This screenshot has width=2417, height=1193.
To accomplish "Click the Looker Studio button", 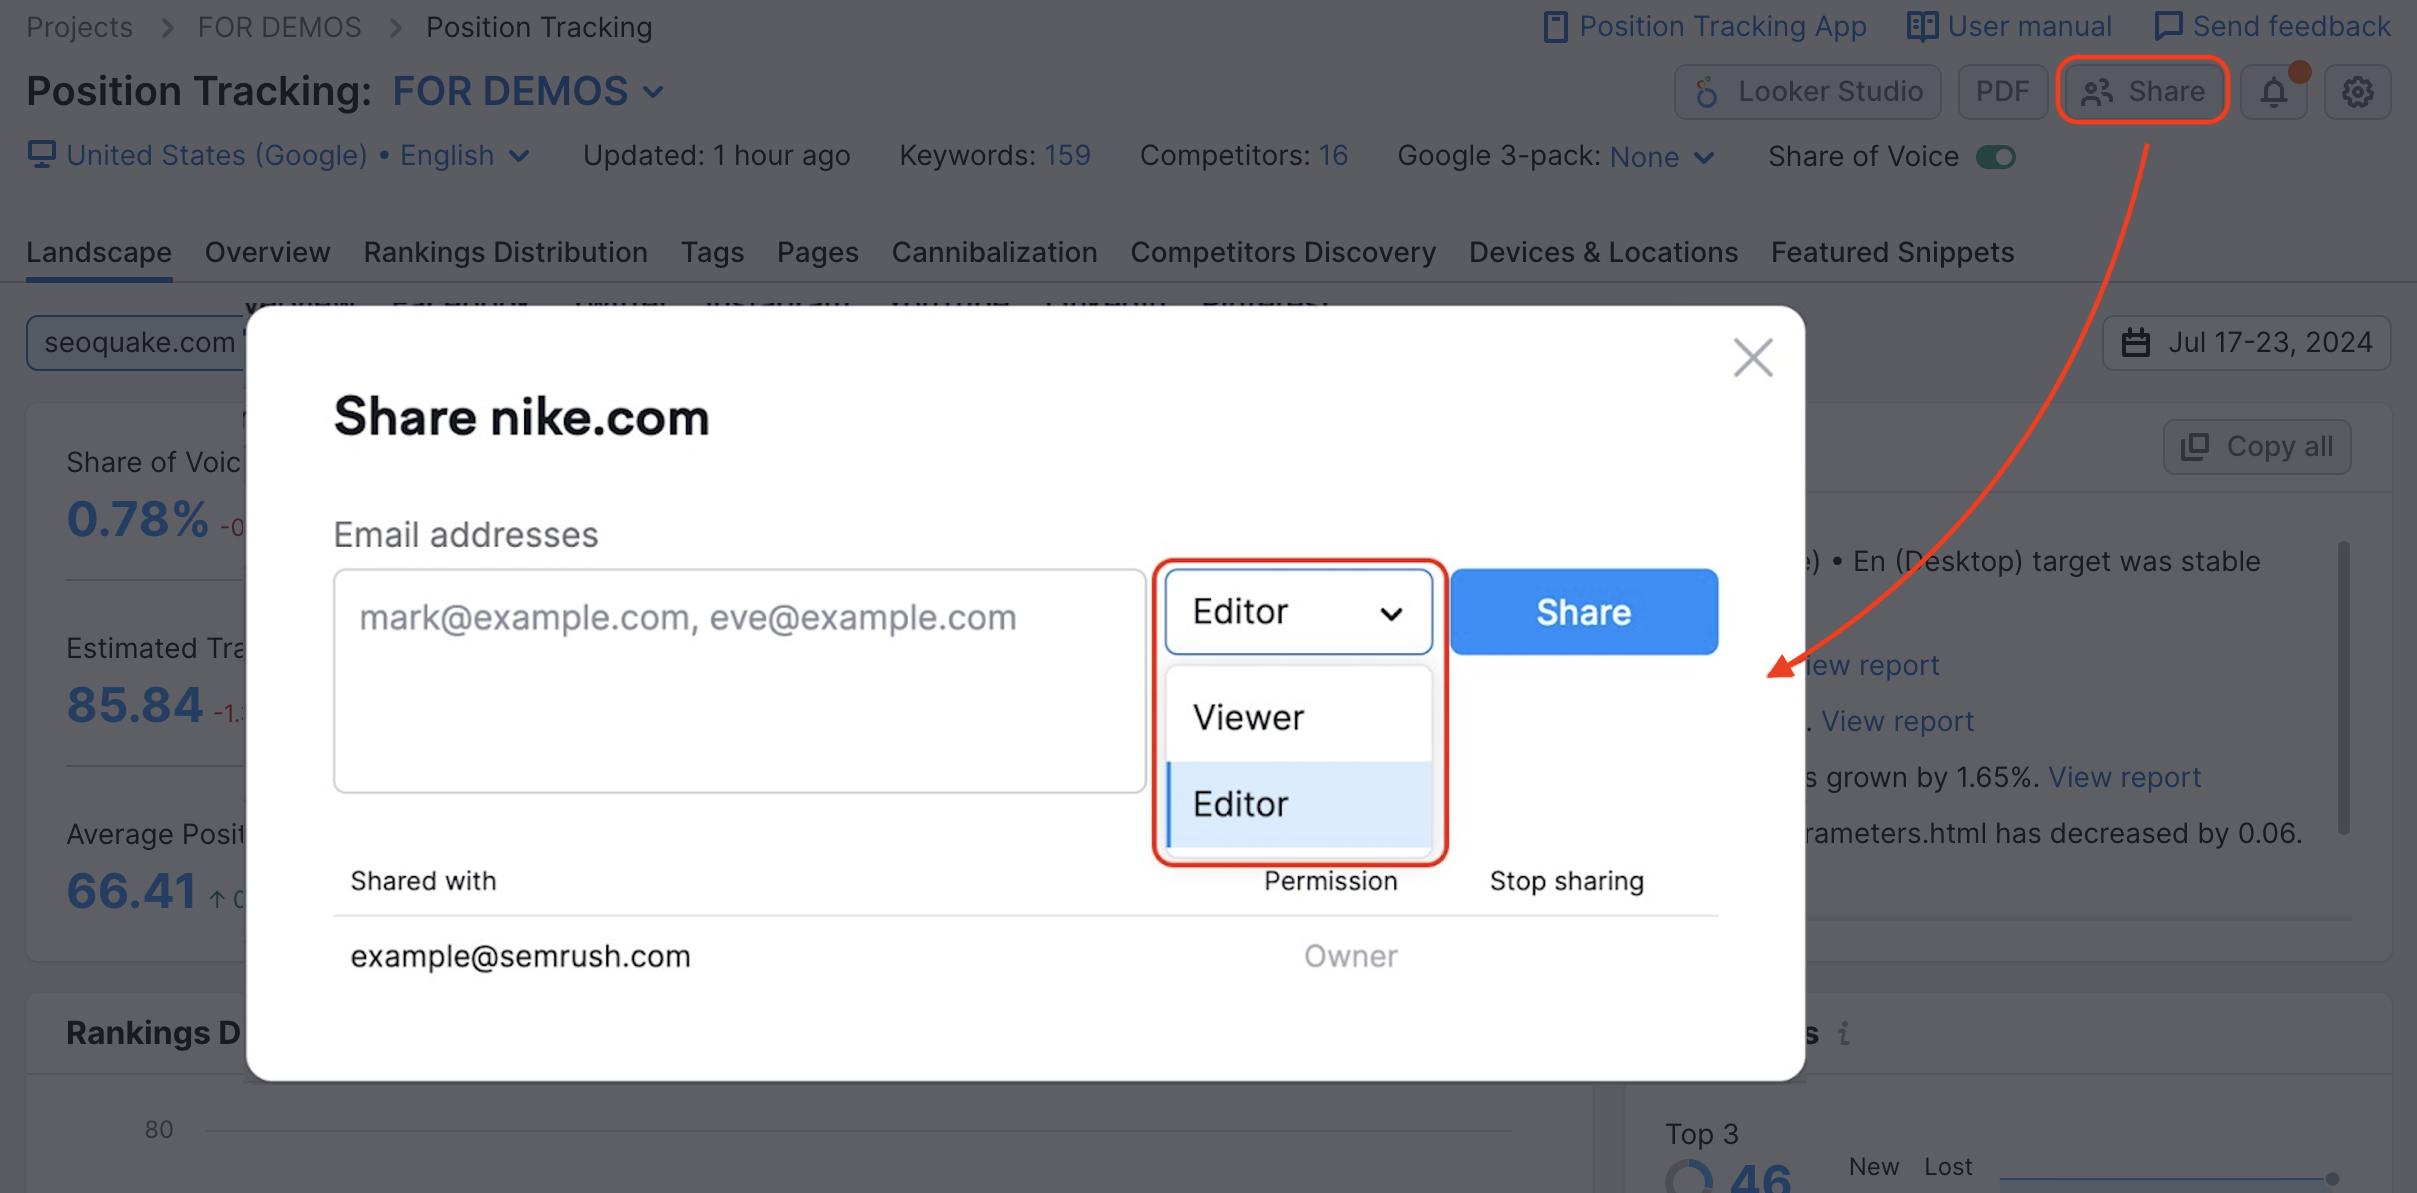I will point(1808,92).
